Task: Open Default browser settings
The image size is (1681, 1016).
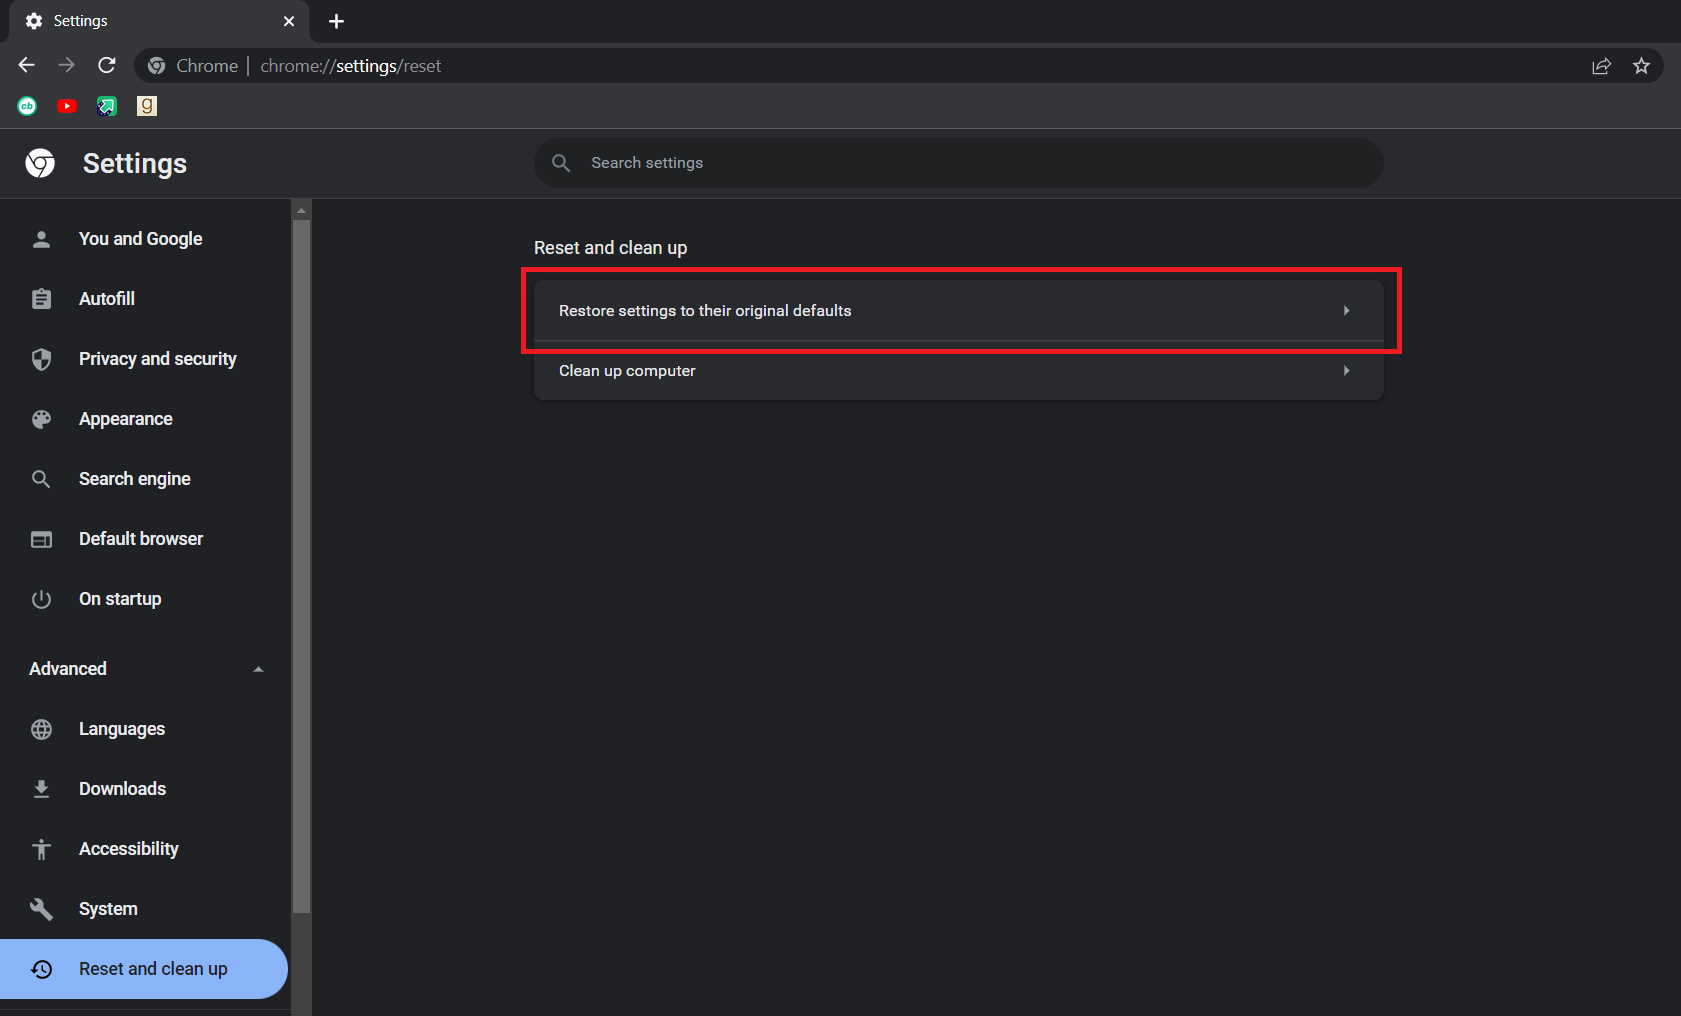Action: pos(144,539)
